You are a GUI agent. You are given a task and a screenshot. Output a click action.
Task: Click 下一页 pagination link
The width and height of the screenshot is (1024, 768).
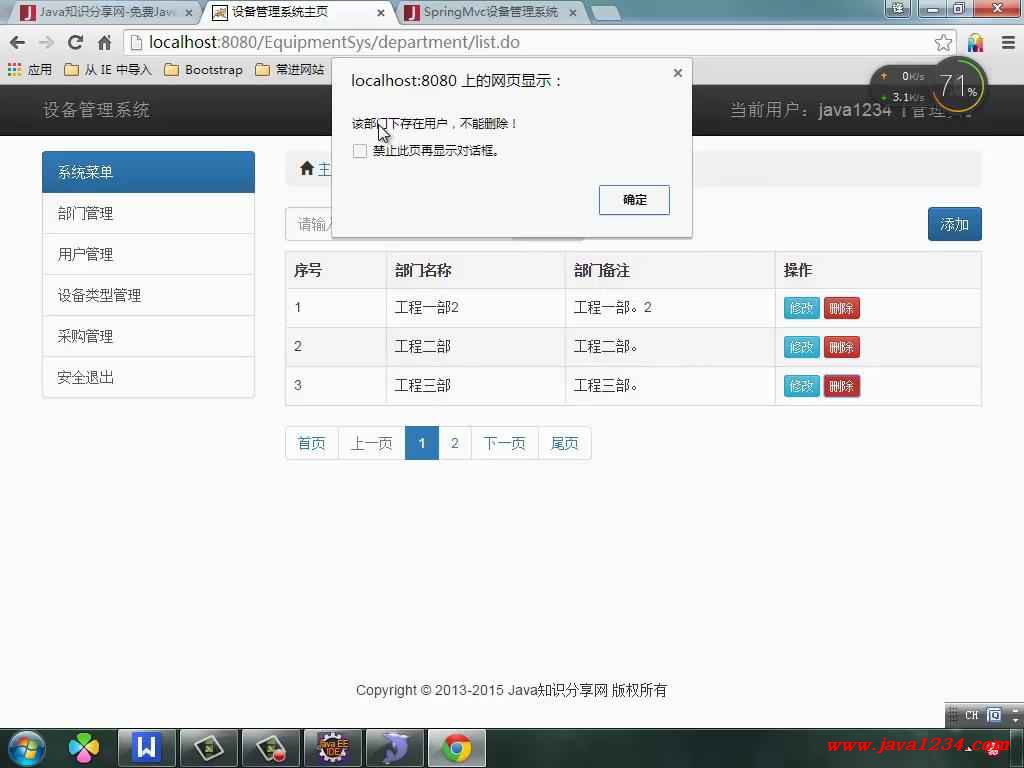pyautogui.click(x=505, y=443)
